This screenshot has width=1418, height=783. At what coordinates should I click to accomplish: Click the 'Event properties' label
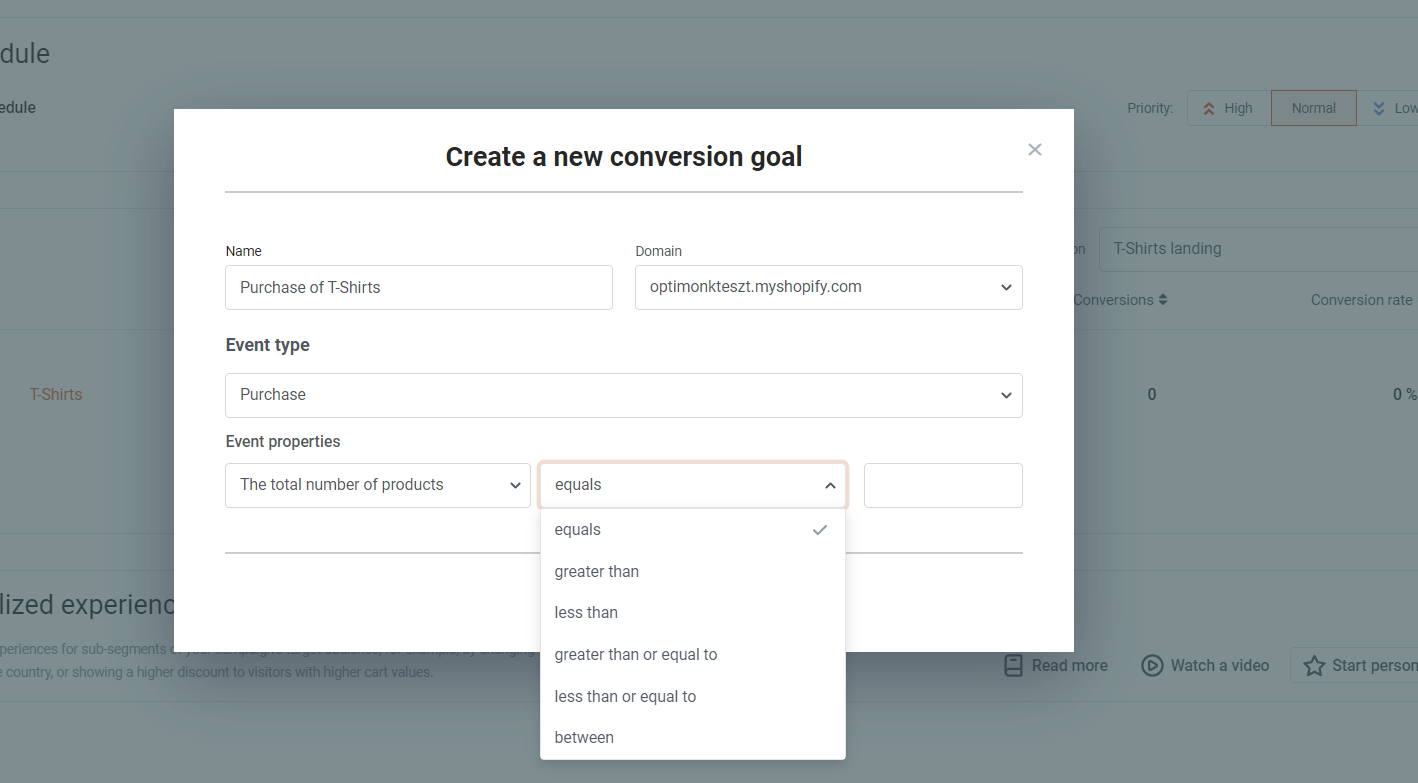coord(283,441)
